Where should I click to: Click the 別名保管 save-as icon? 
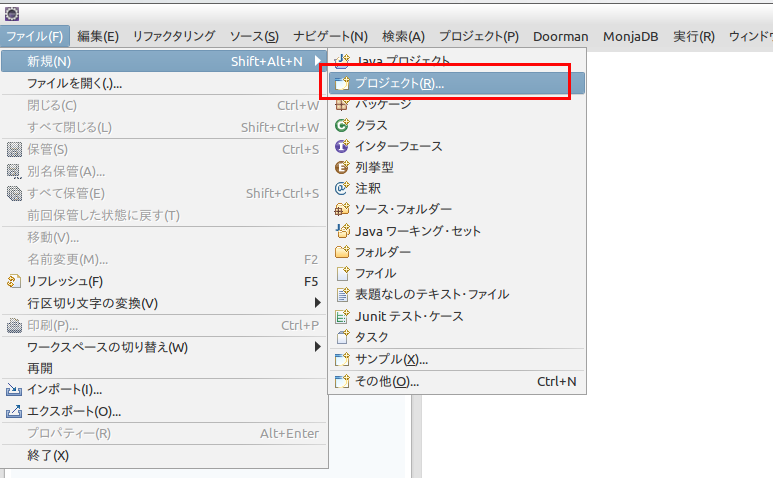click(x=14, y=171)
